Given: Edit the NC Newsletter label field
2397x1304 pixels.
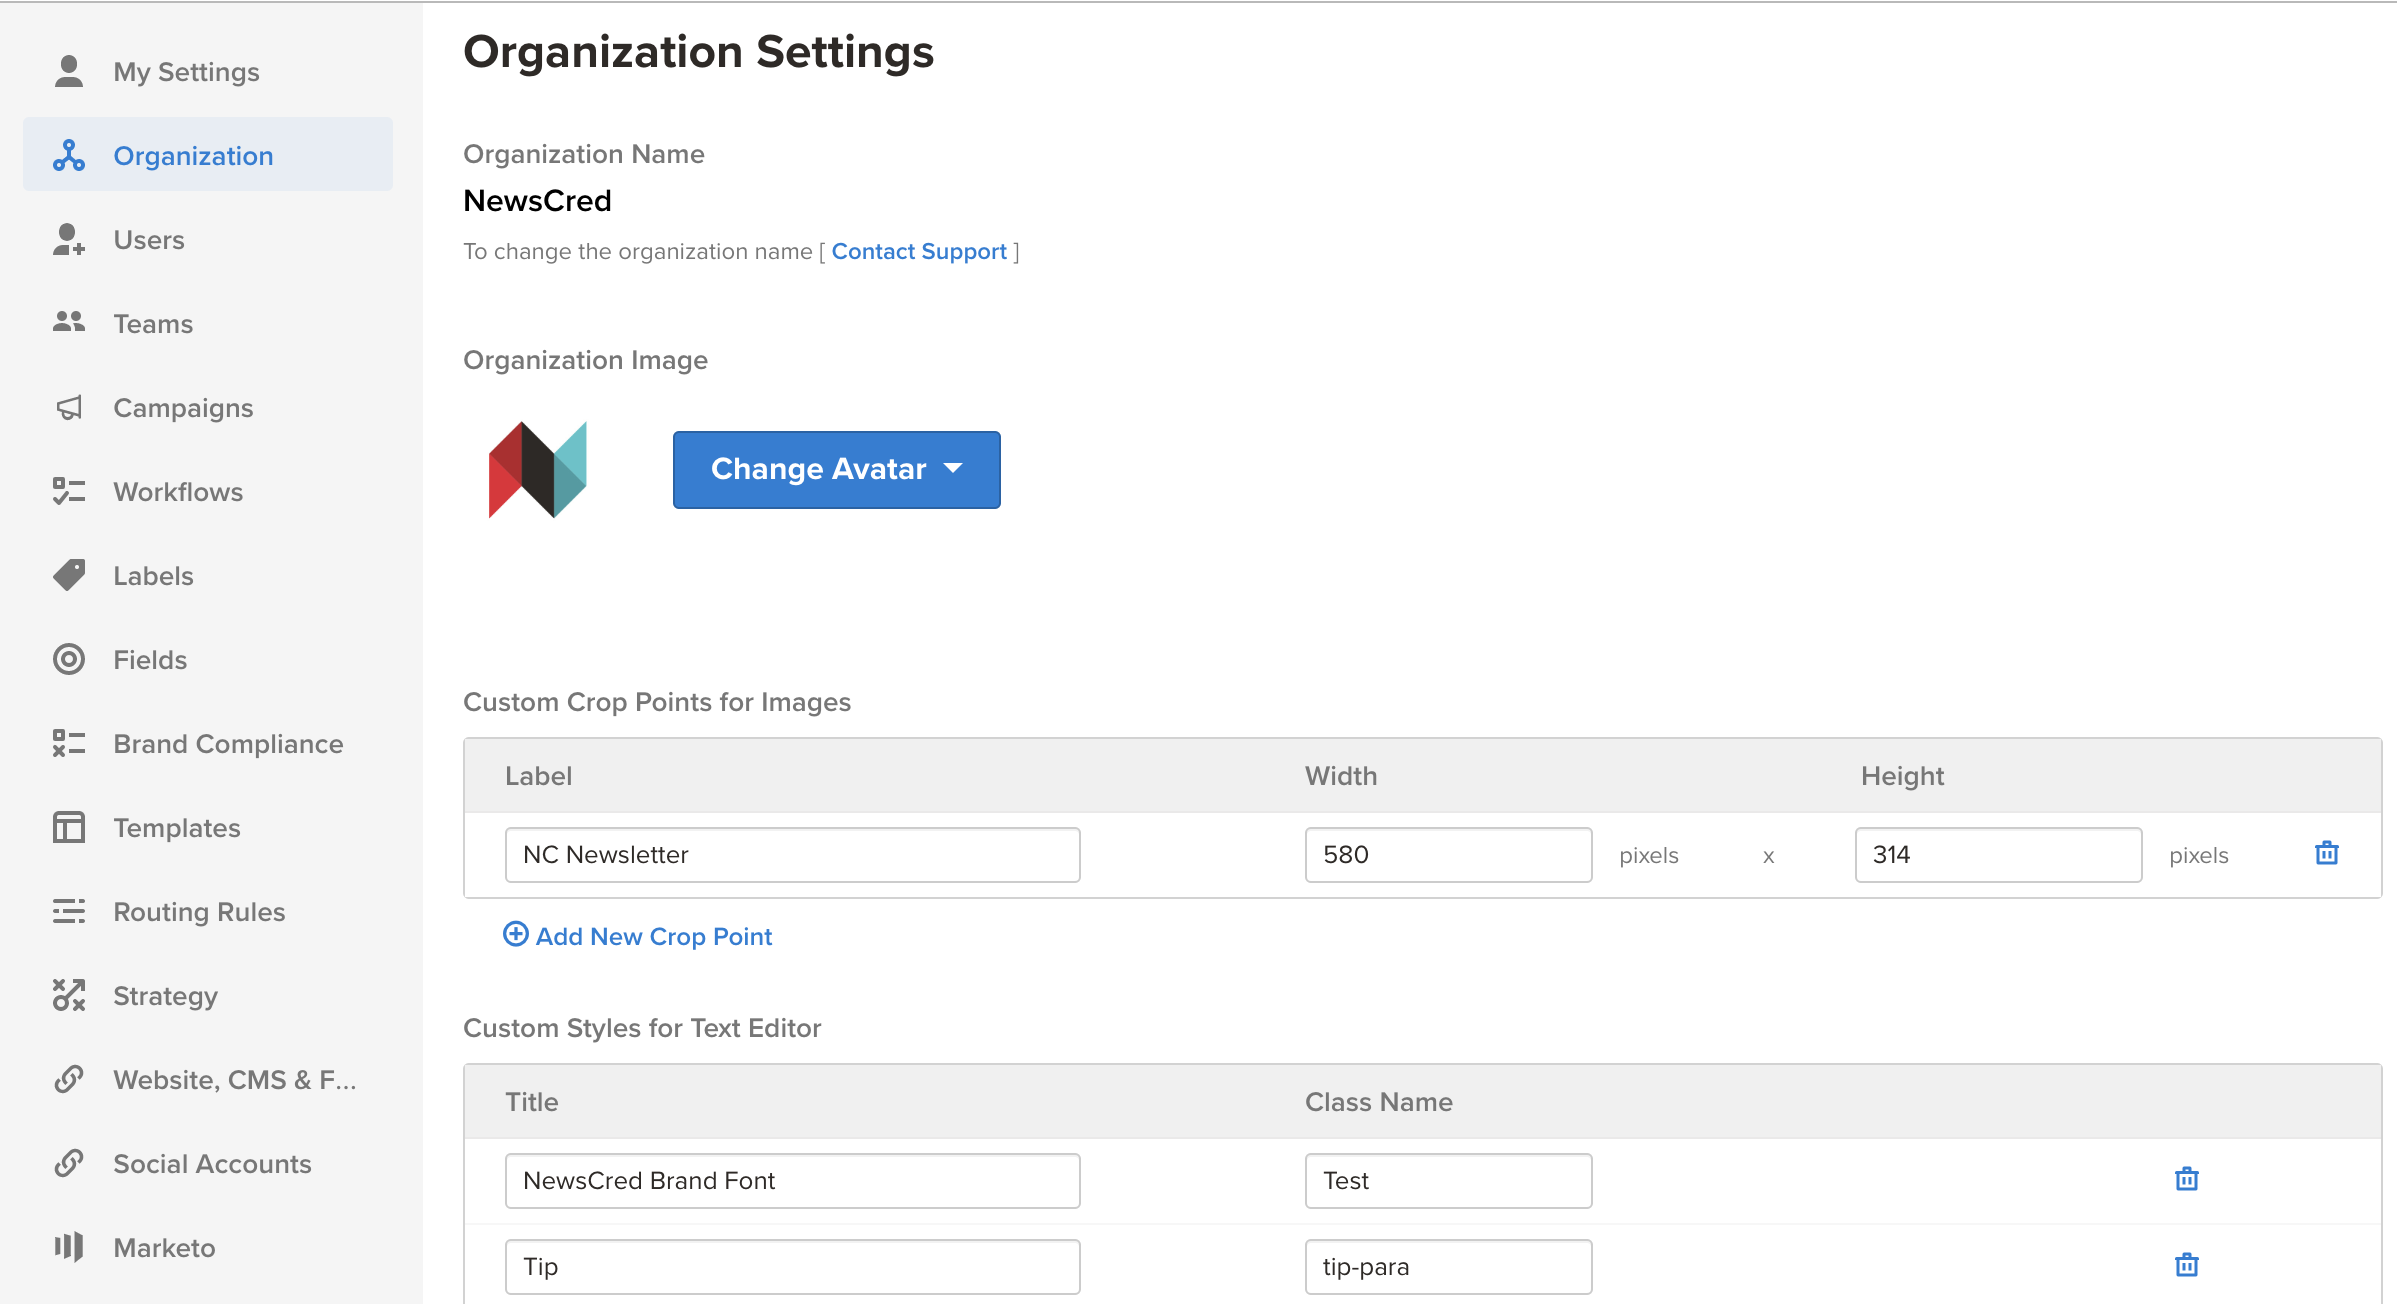Looking at the screenshot, I should point(793,855).
